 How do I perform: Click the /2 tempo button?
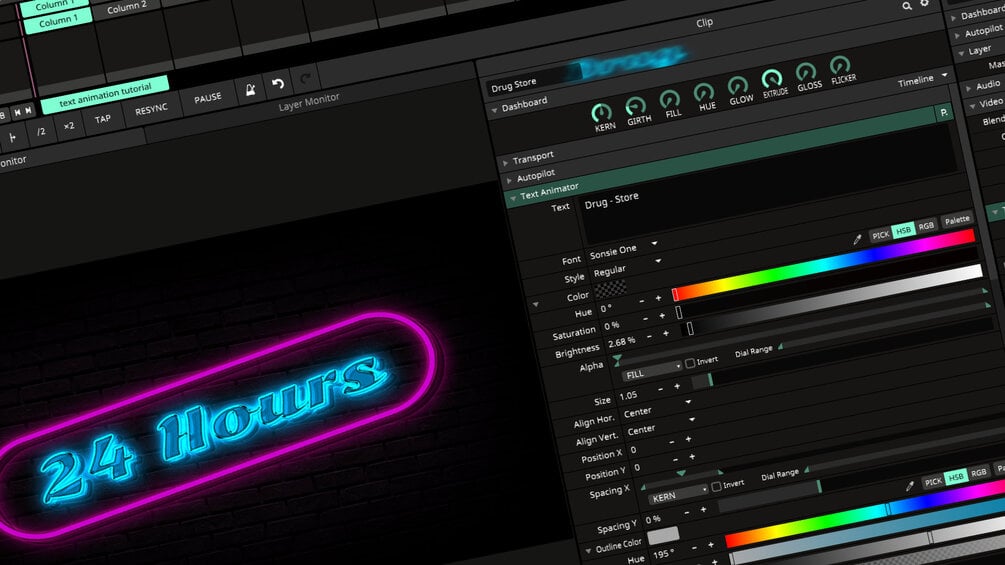pos(40,131)
